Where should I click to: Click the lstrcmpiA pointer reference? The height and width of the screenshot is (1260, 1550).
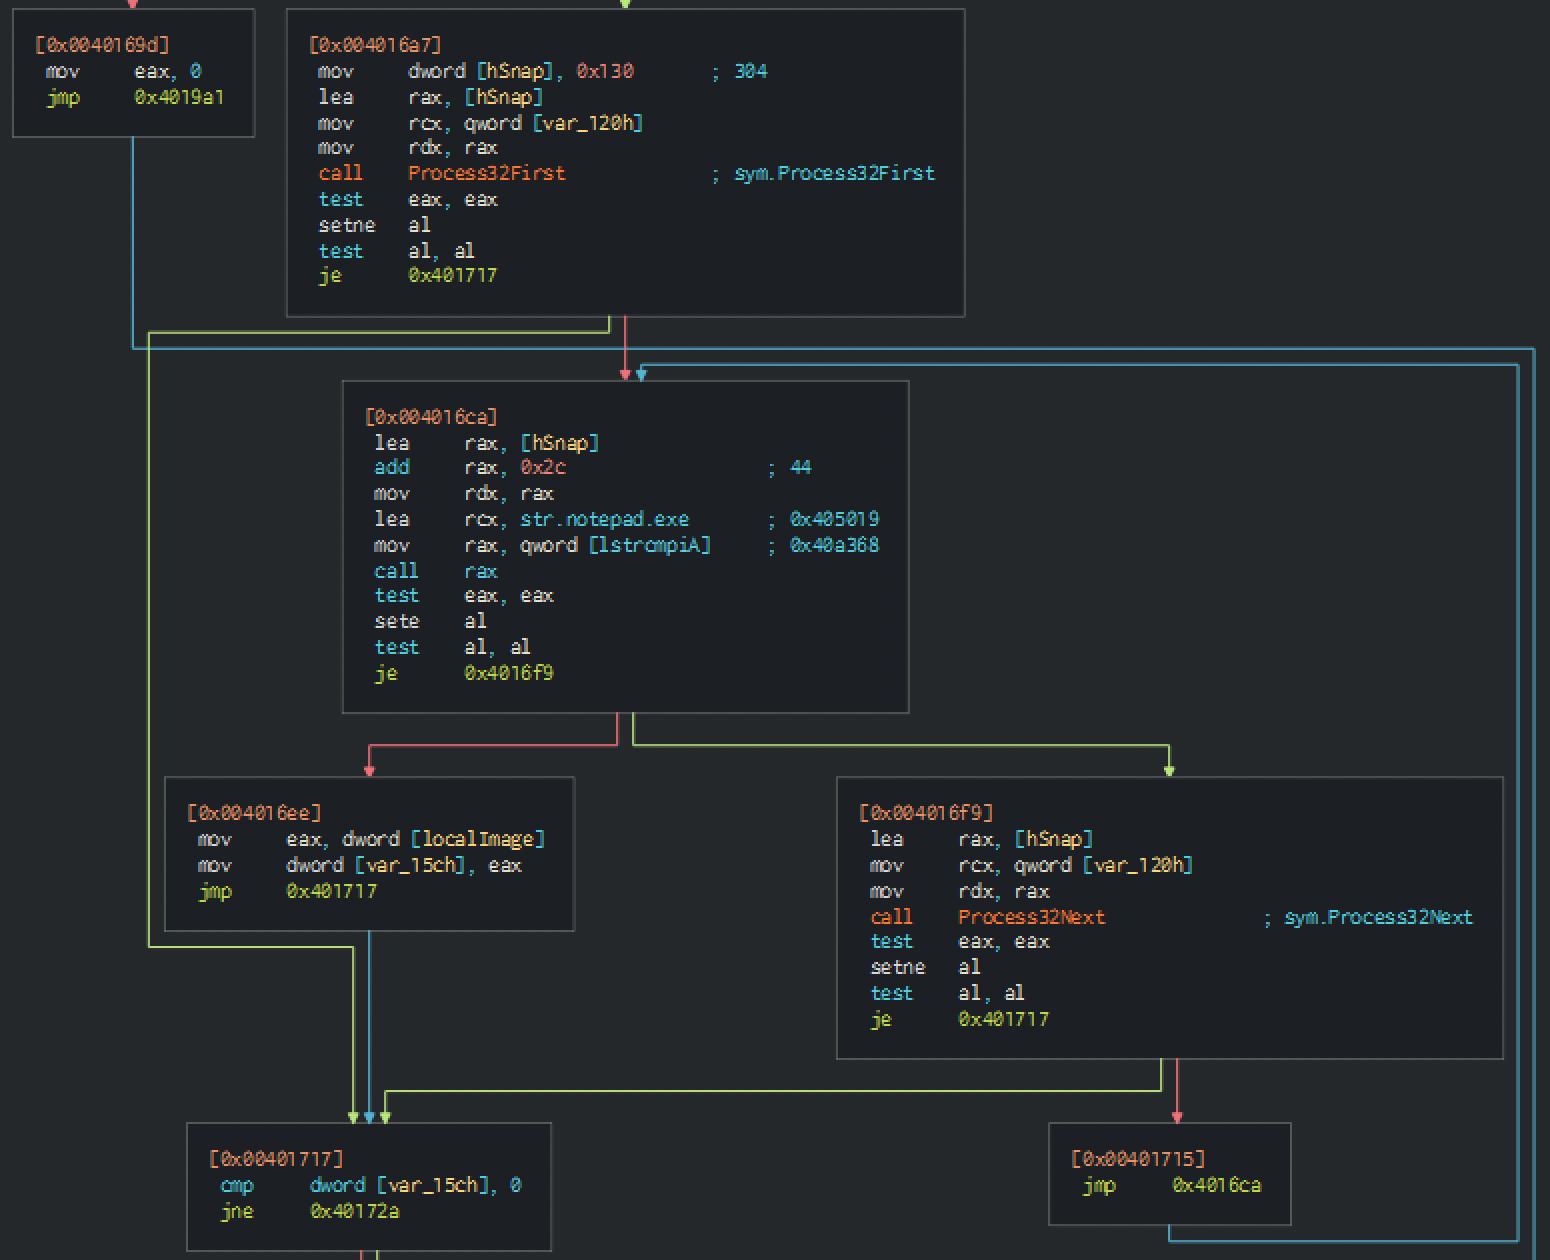[649, 545]
